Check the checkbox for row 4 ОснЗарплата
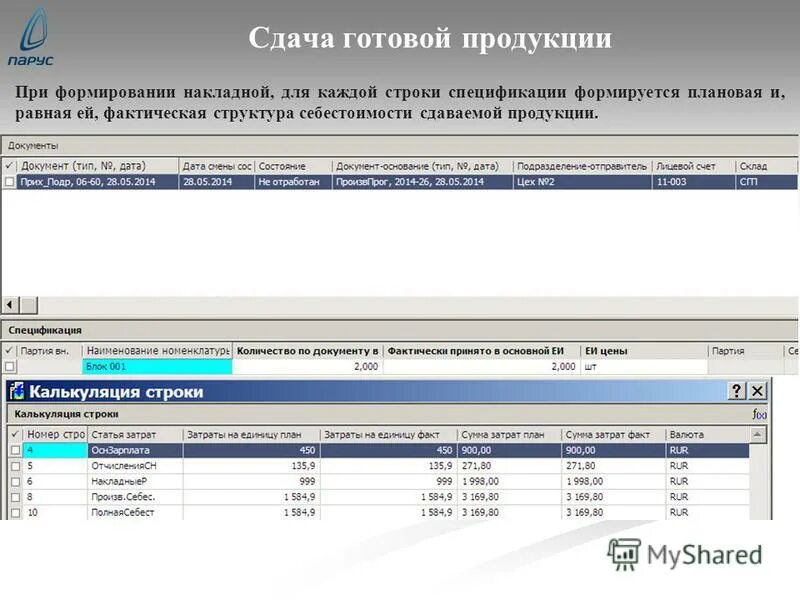Viewport: 800px width, 600px height. pos(17,450)
